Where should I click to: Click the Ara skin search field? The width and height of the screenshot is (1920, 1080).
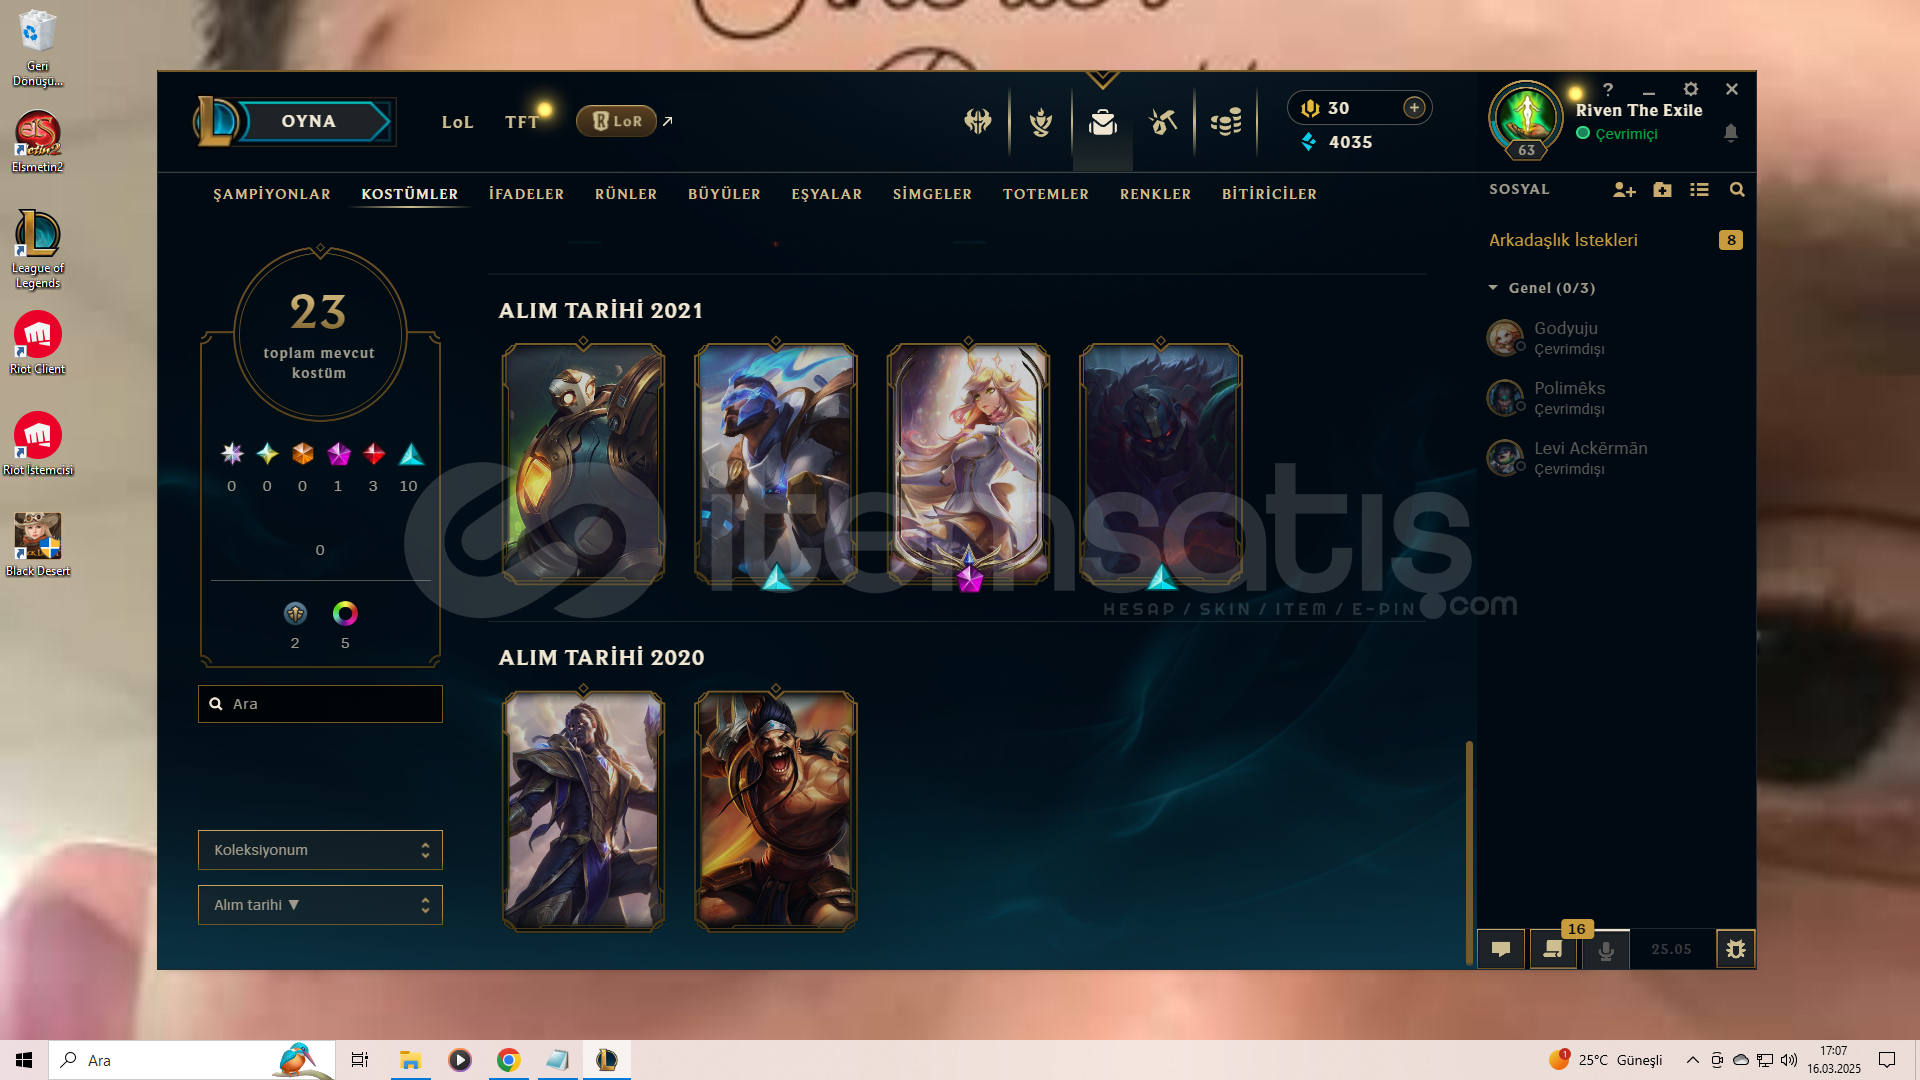pyautogui.click(x=320, y=704)
